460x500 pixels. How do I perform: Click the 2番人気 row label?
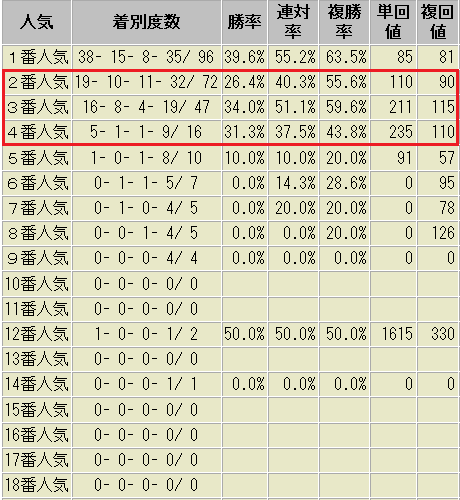coord(37,82)
